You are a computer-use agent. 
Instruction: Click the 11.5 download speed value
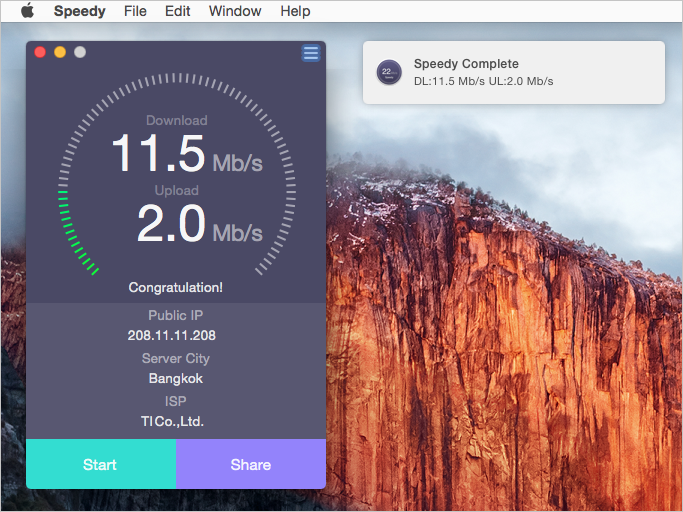(x=158, y=153)
